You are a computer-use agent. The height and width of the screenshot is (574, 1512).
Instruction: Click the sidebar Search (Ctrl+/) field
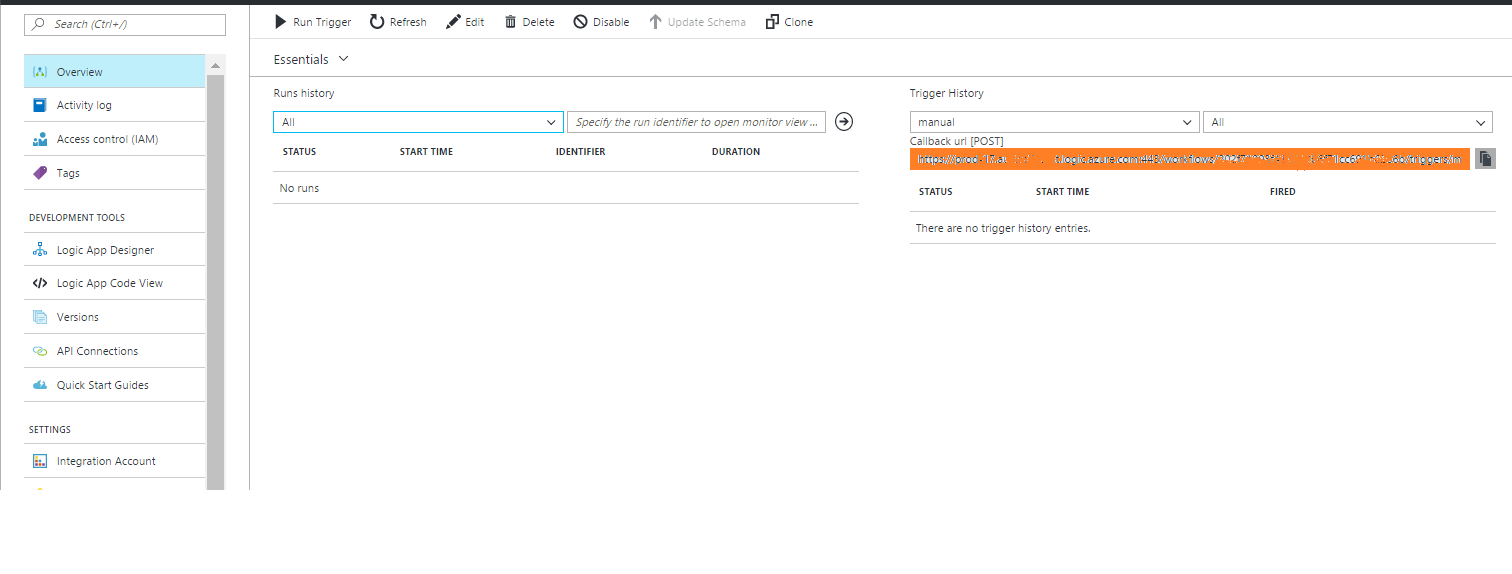tap(125, 24)
